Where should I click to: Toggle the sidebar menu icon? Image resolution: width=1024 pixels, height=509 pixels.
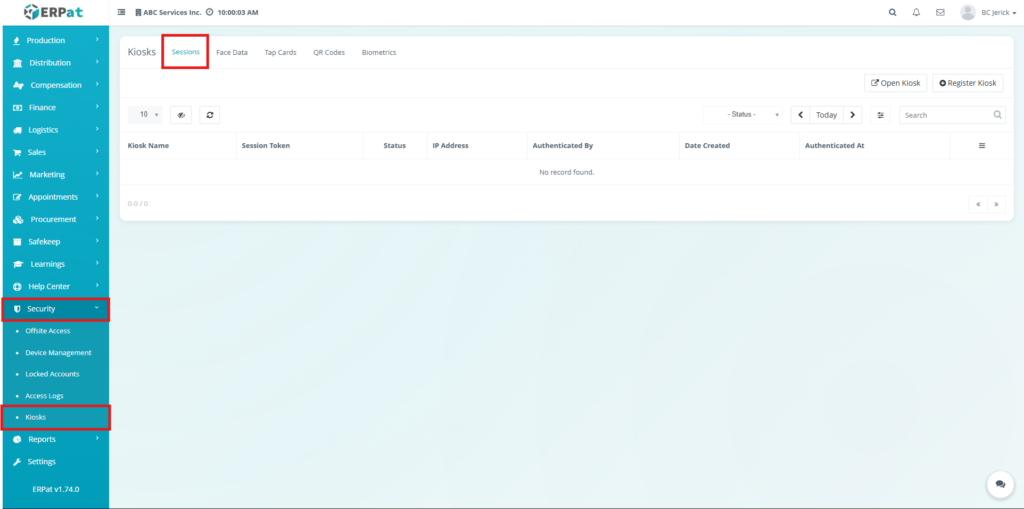point(122,12)
